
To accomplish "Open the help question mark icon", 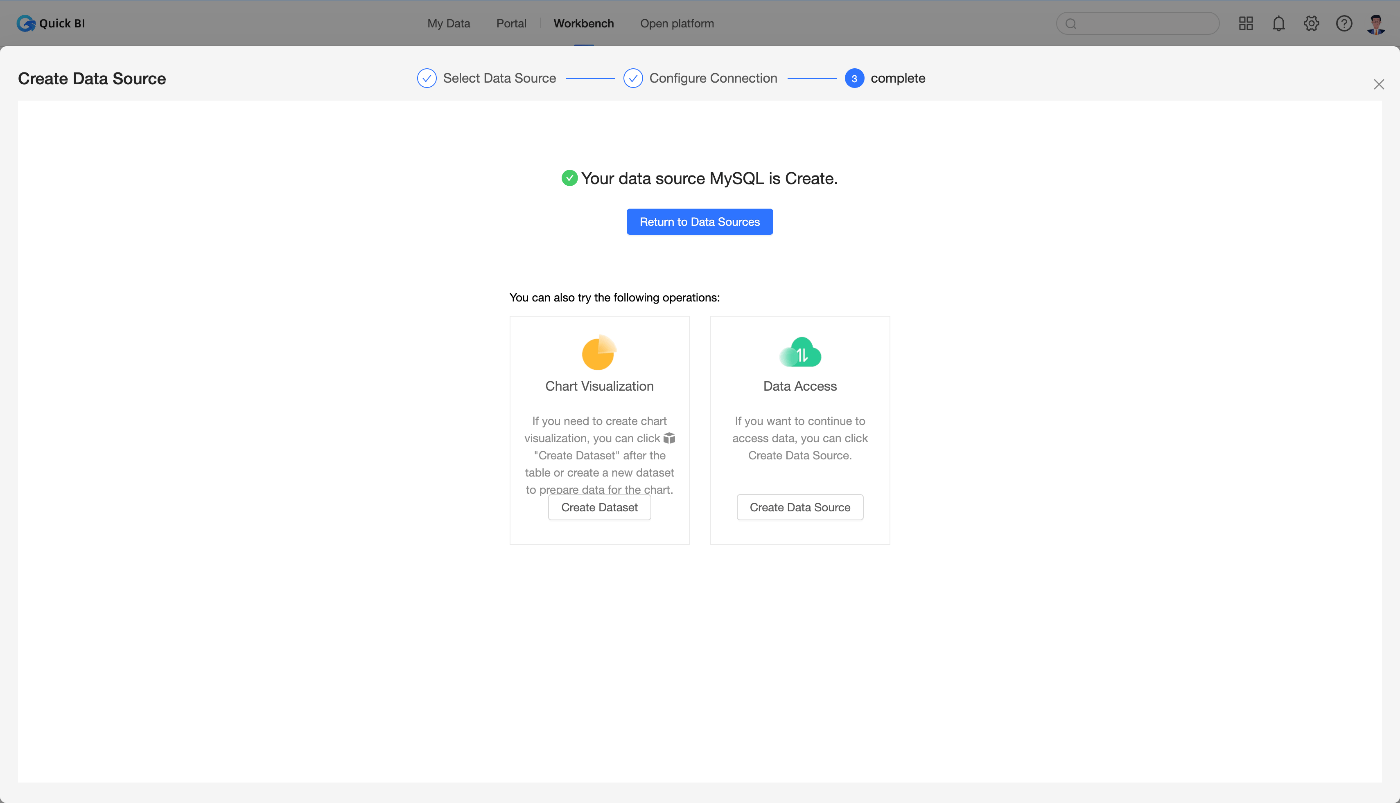I will tap(1344, 23).
